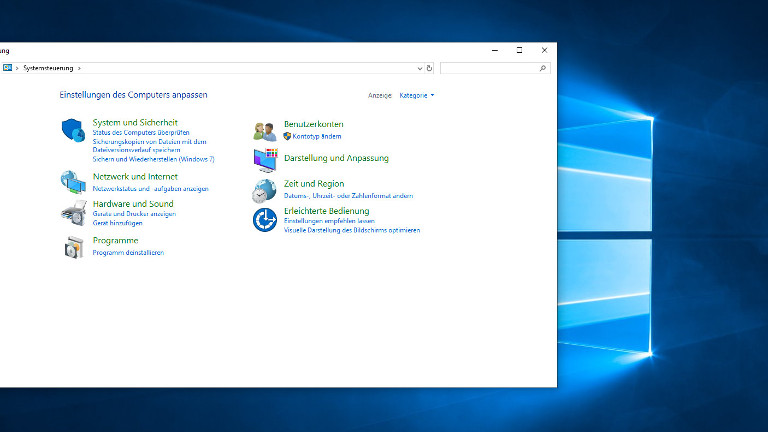Screen dimensions: 768x432
Task: Open Gerät hinzufügen link
Action: [118, 223]
